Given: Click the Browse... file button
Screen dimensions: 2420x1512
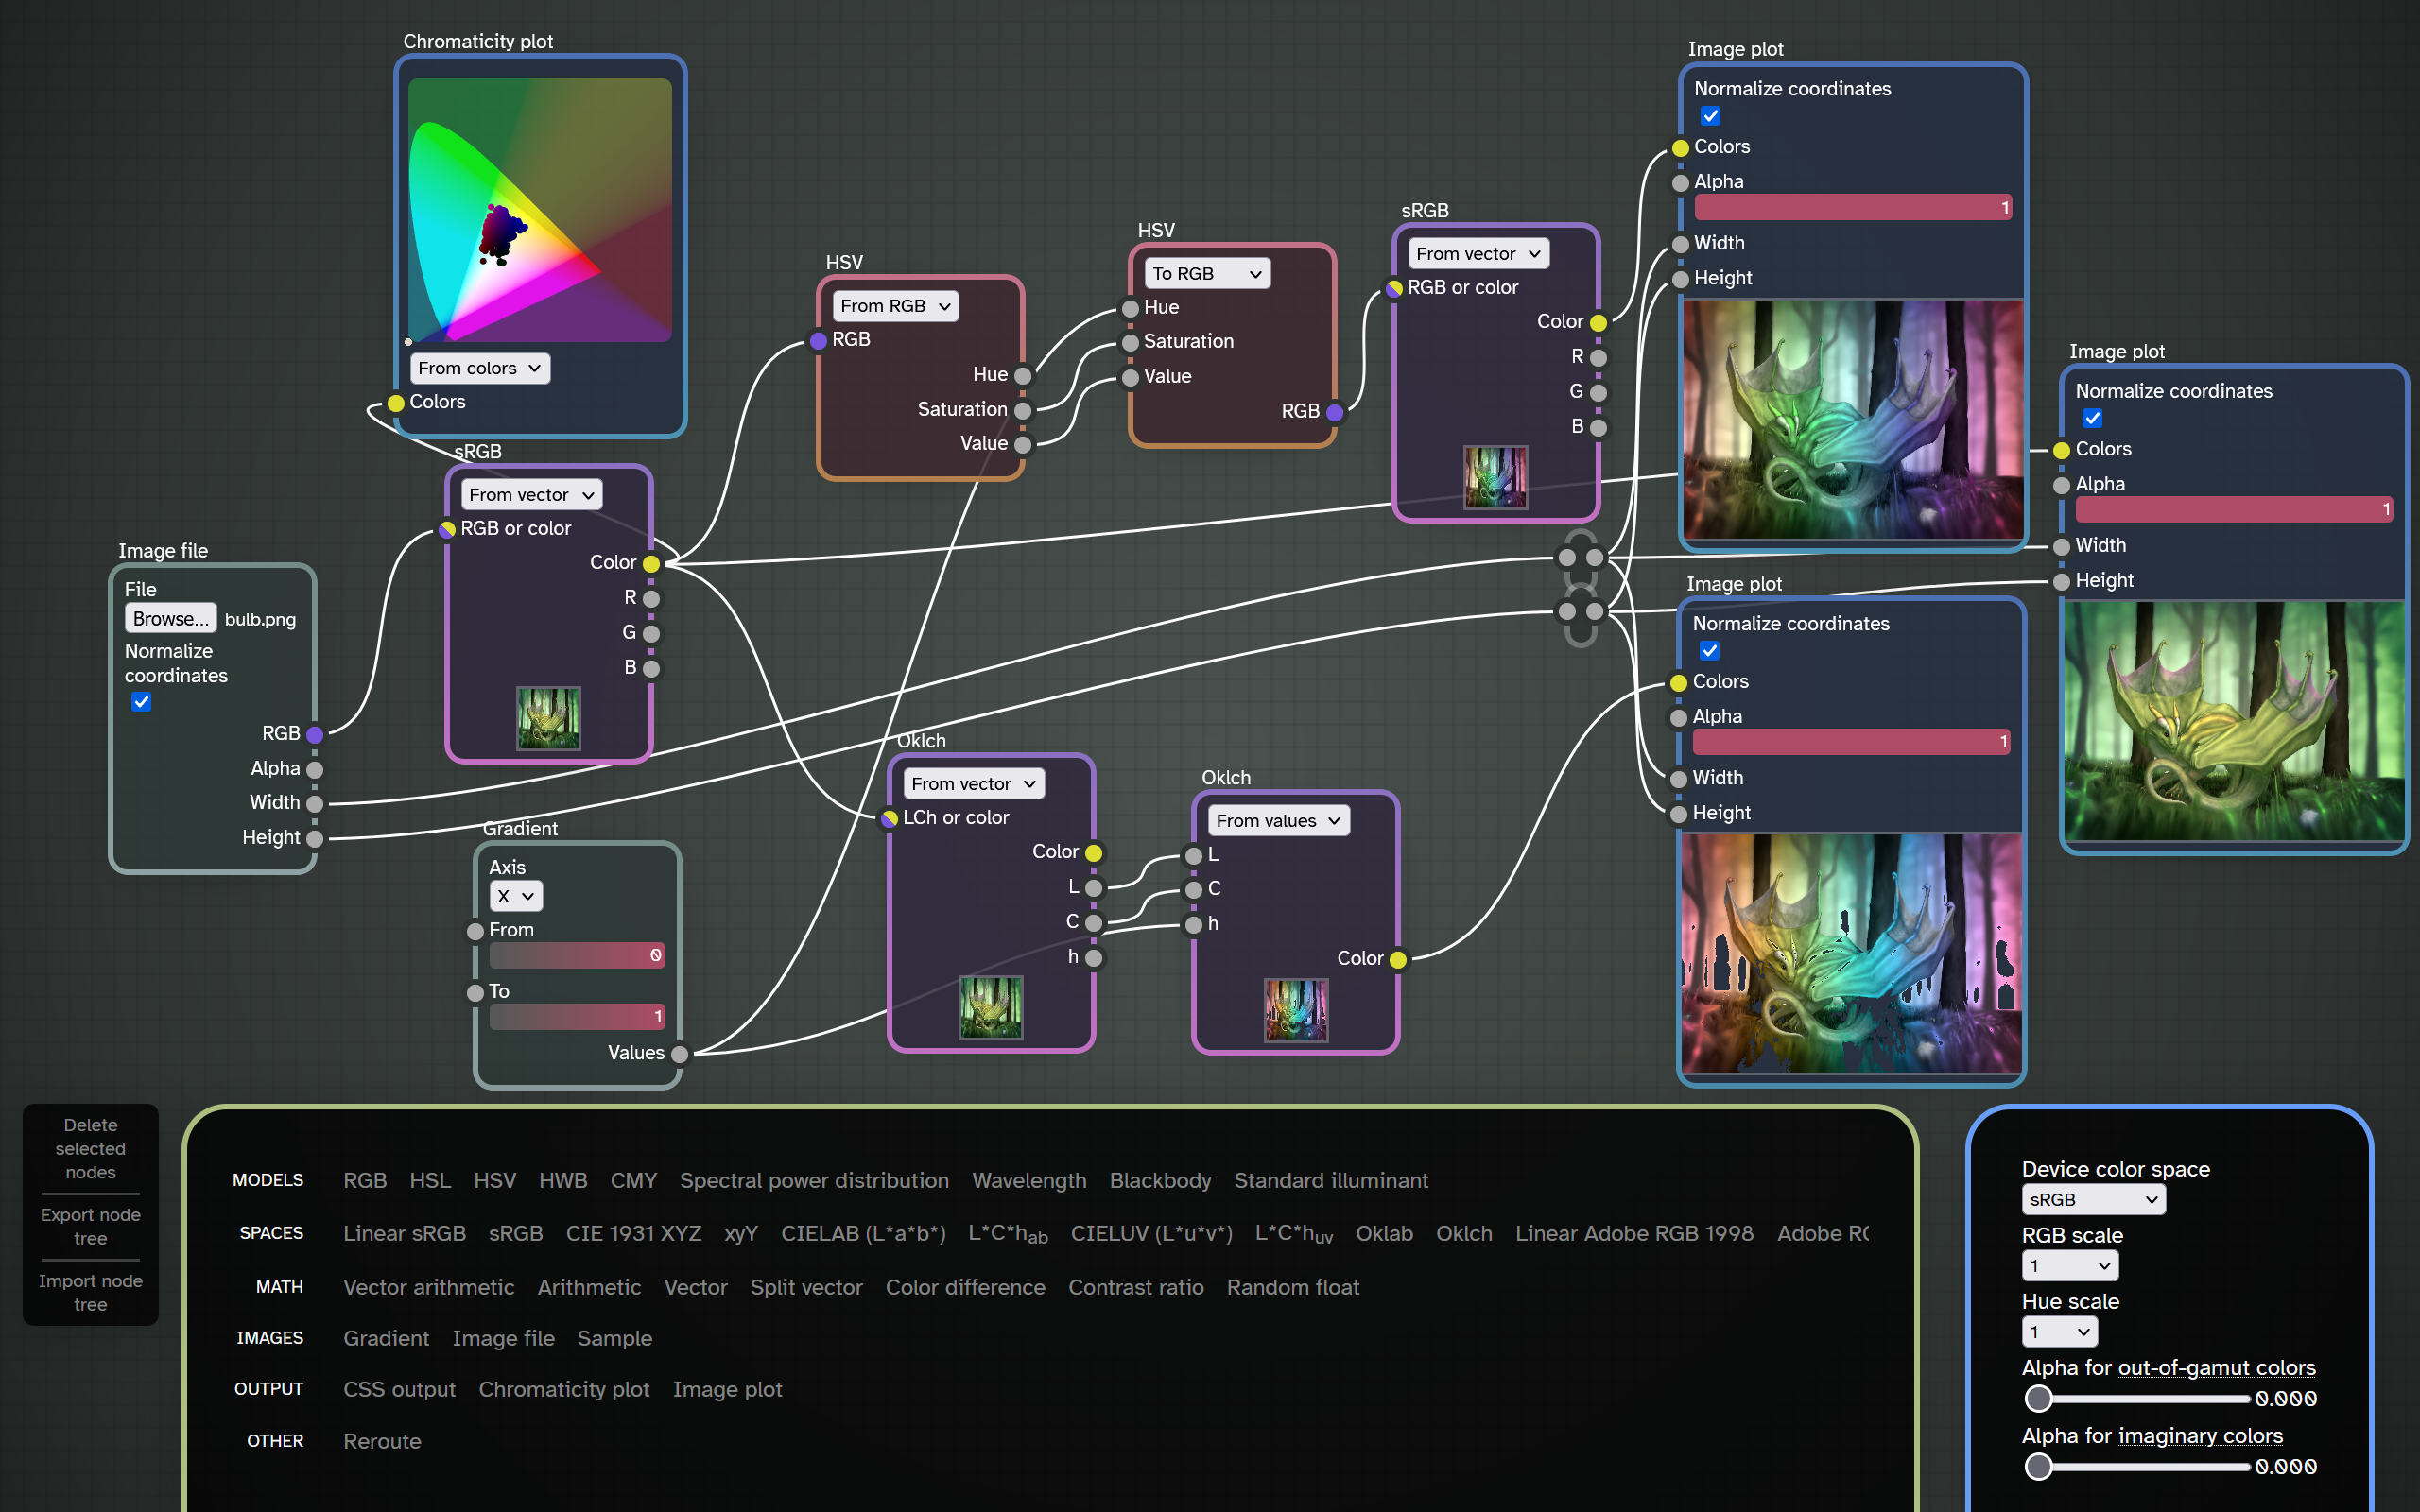Looking at the screenshot, I should [x=170, y=619].
